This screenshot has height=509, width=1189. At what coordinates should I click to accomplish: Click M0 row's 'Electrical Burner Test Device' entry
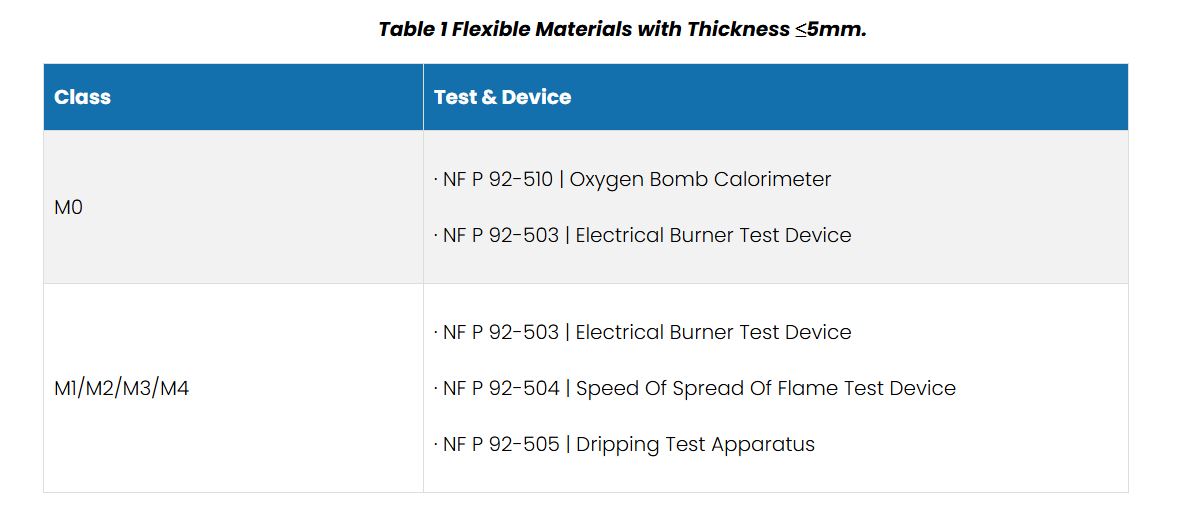coord(713,236)
